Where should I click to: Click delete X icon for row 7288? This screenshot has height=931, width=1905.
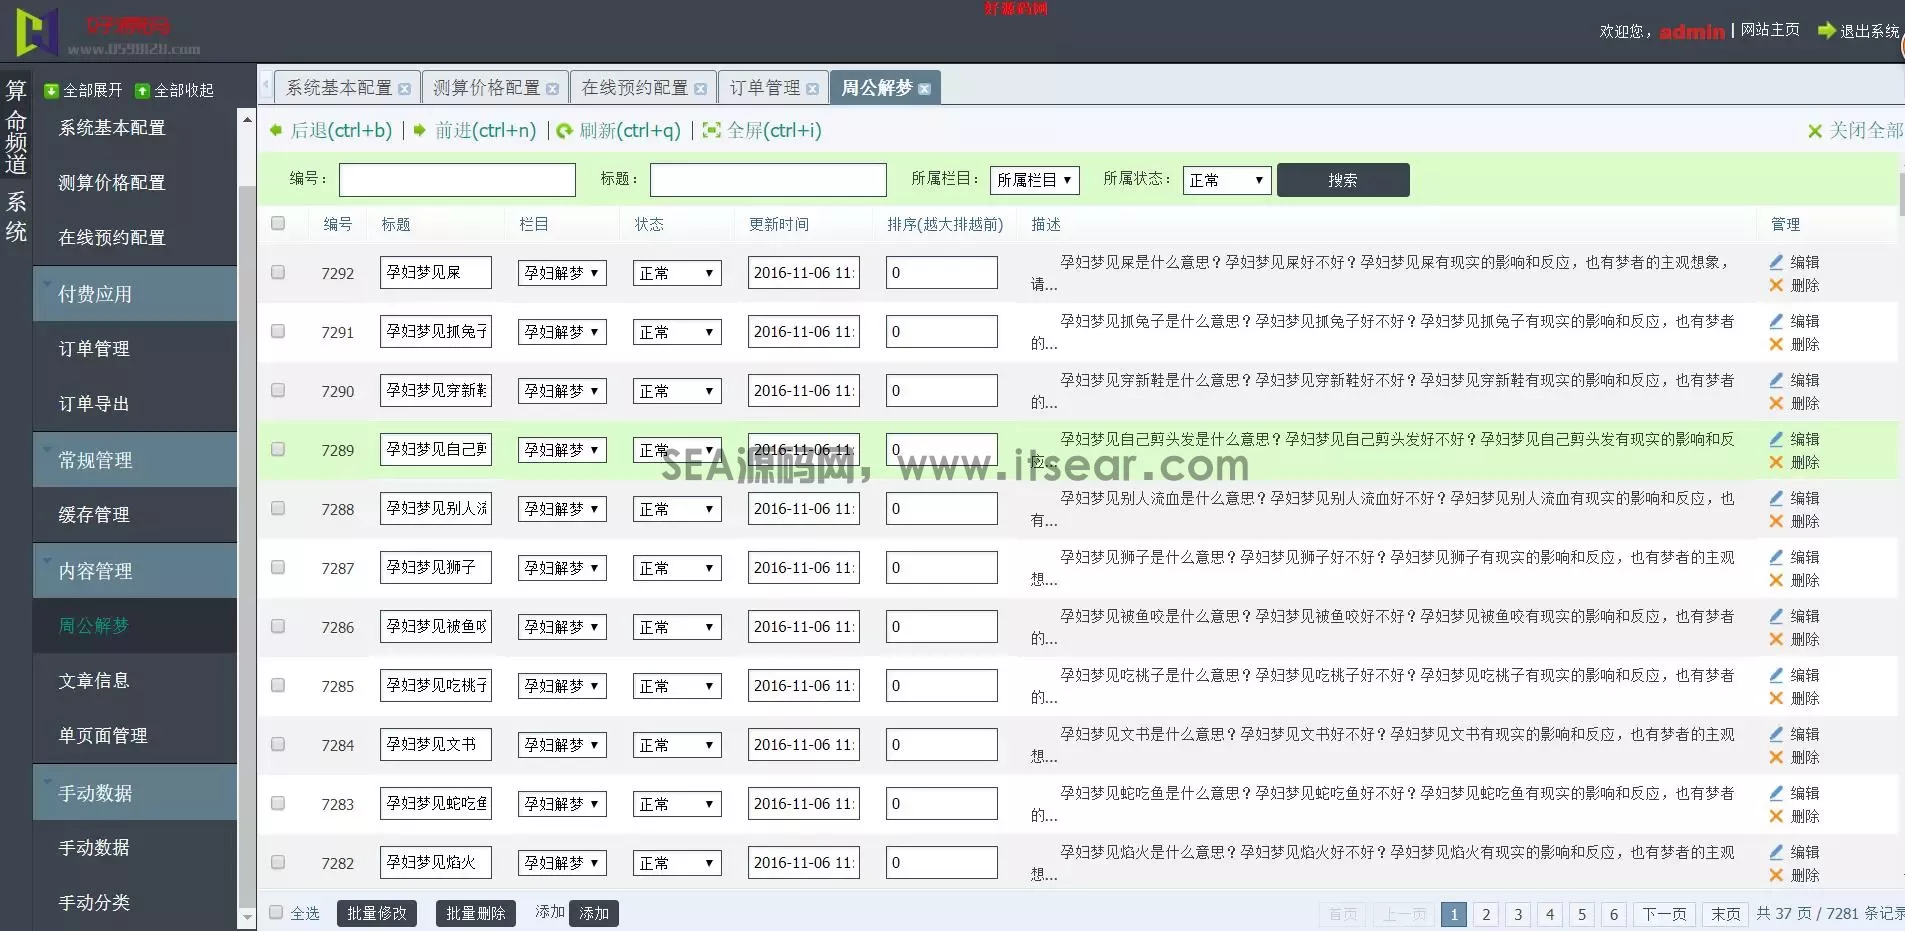(1776, 521)
